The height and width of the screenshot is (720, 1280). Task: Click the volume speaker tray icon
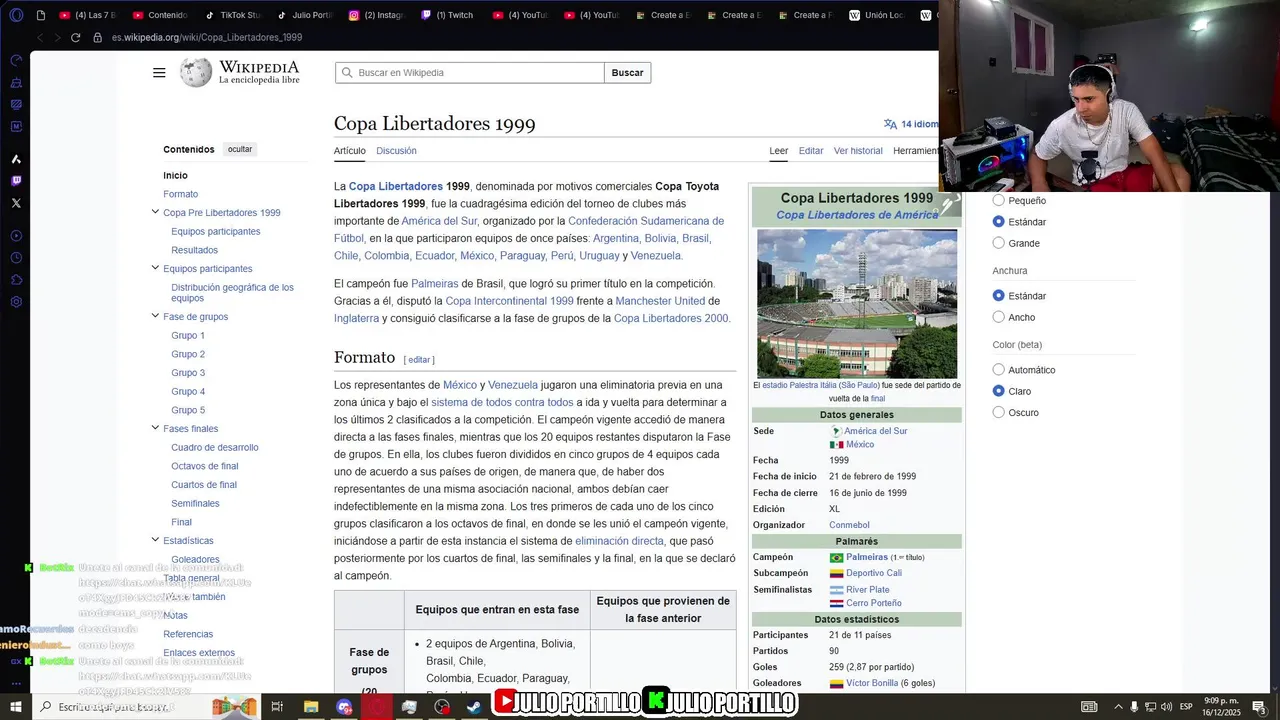(x=1166, y=707)
